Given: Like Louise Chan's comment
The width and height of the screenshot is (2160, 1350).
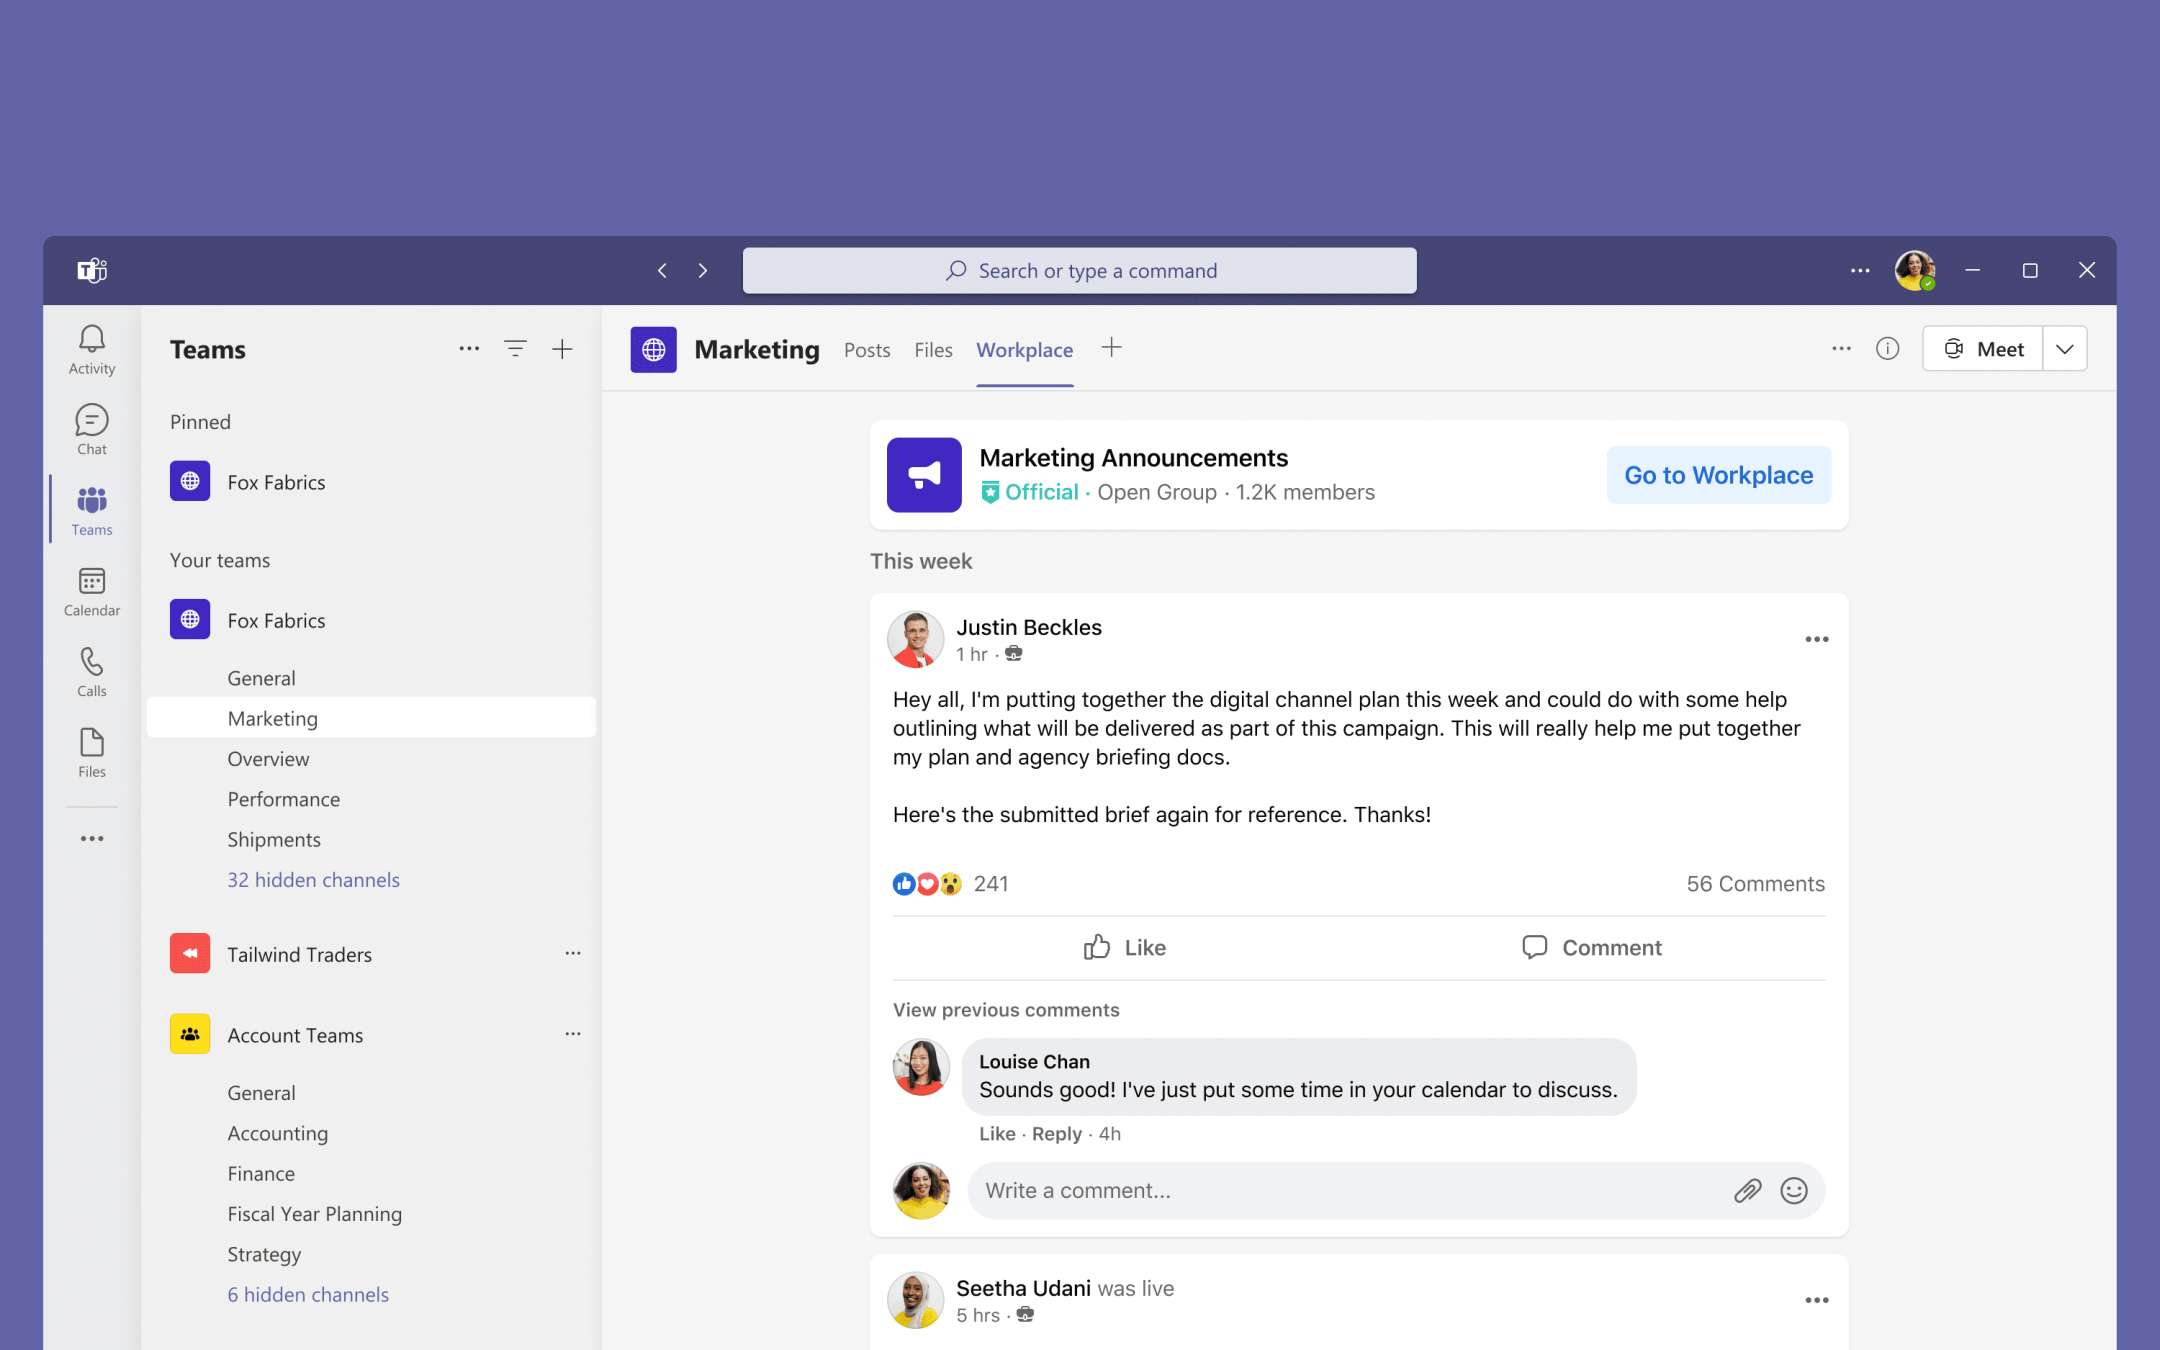Looking at the screenshot, I should coord(996,1133).
